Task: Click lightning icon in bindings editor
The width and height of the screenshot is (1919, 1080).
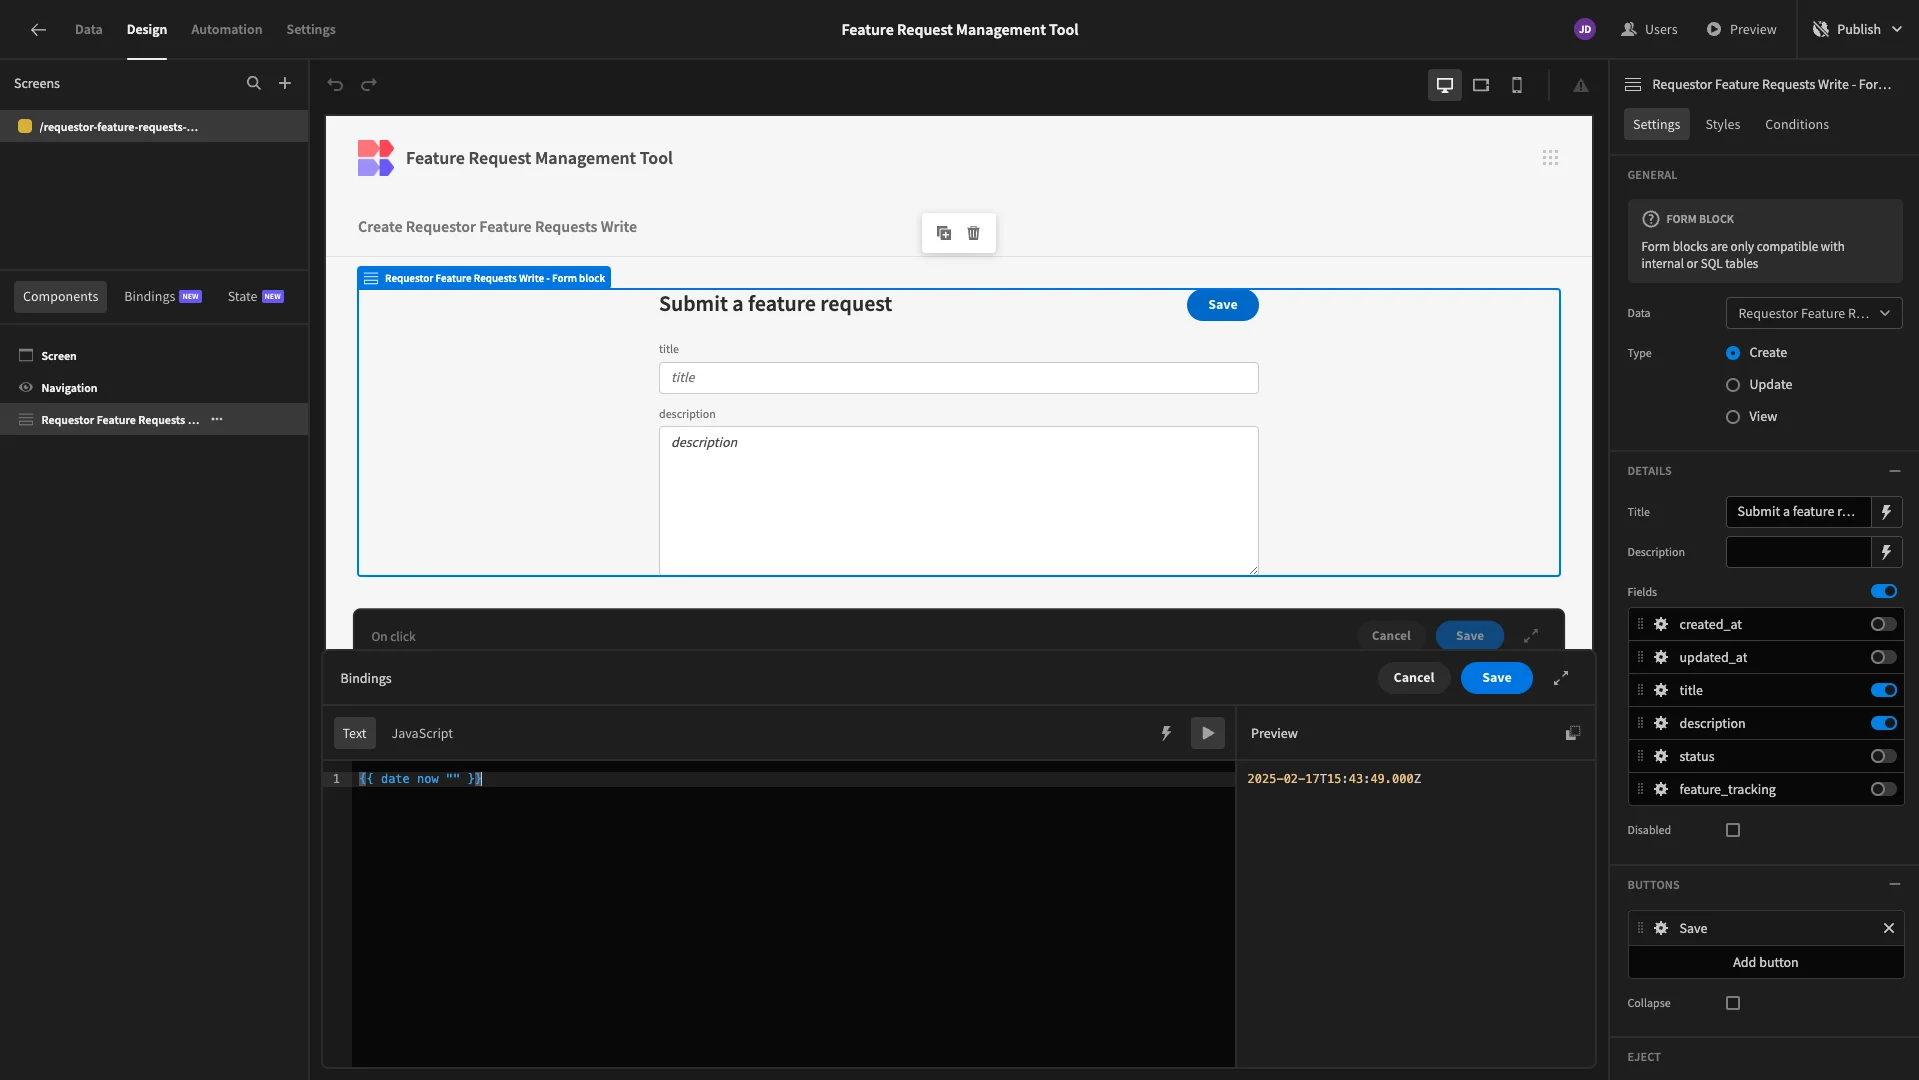Action: click(1166, 733)
